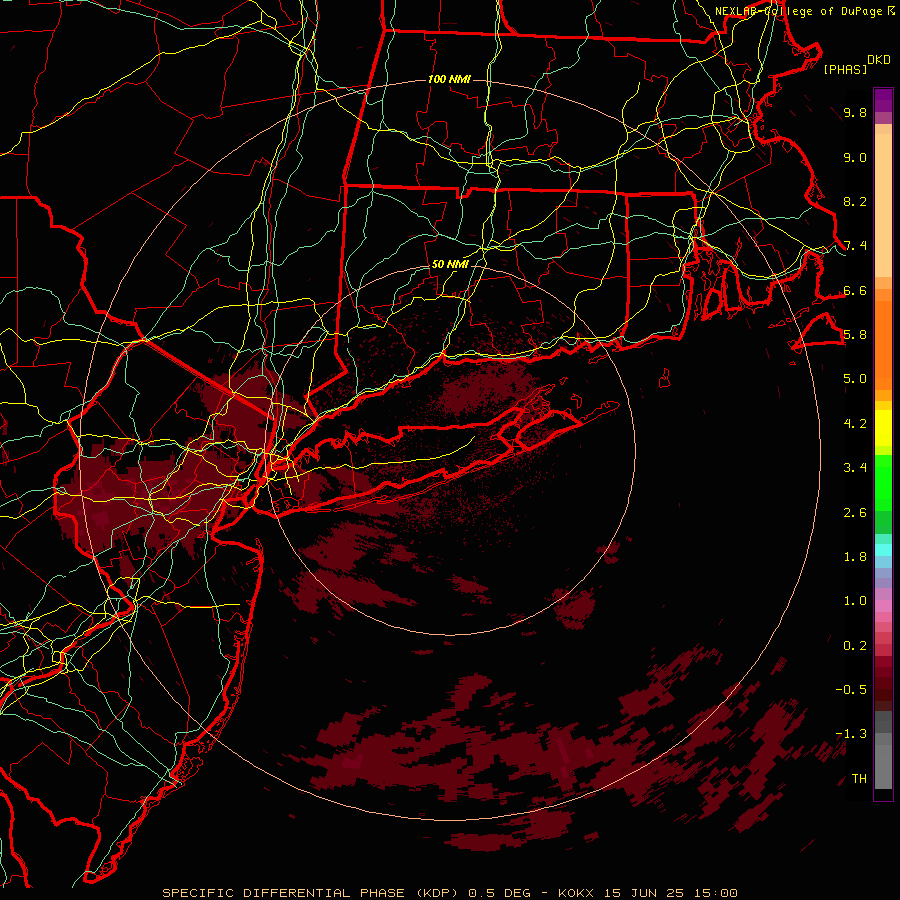Click the "-1.3" legend value
Viewport: 900px width, 900px height.
click(x=851, y=734)
